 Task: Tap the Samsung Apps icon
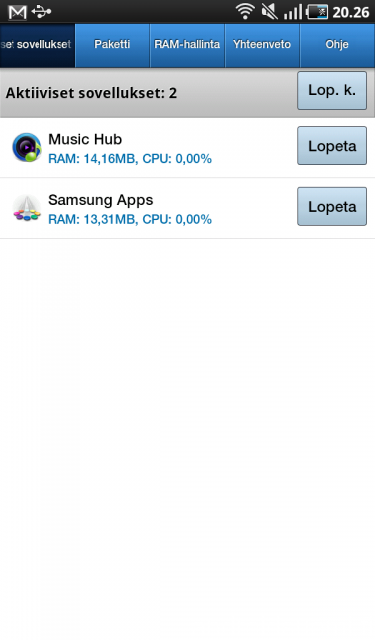tap(27, 208)
